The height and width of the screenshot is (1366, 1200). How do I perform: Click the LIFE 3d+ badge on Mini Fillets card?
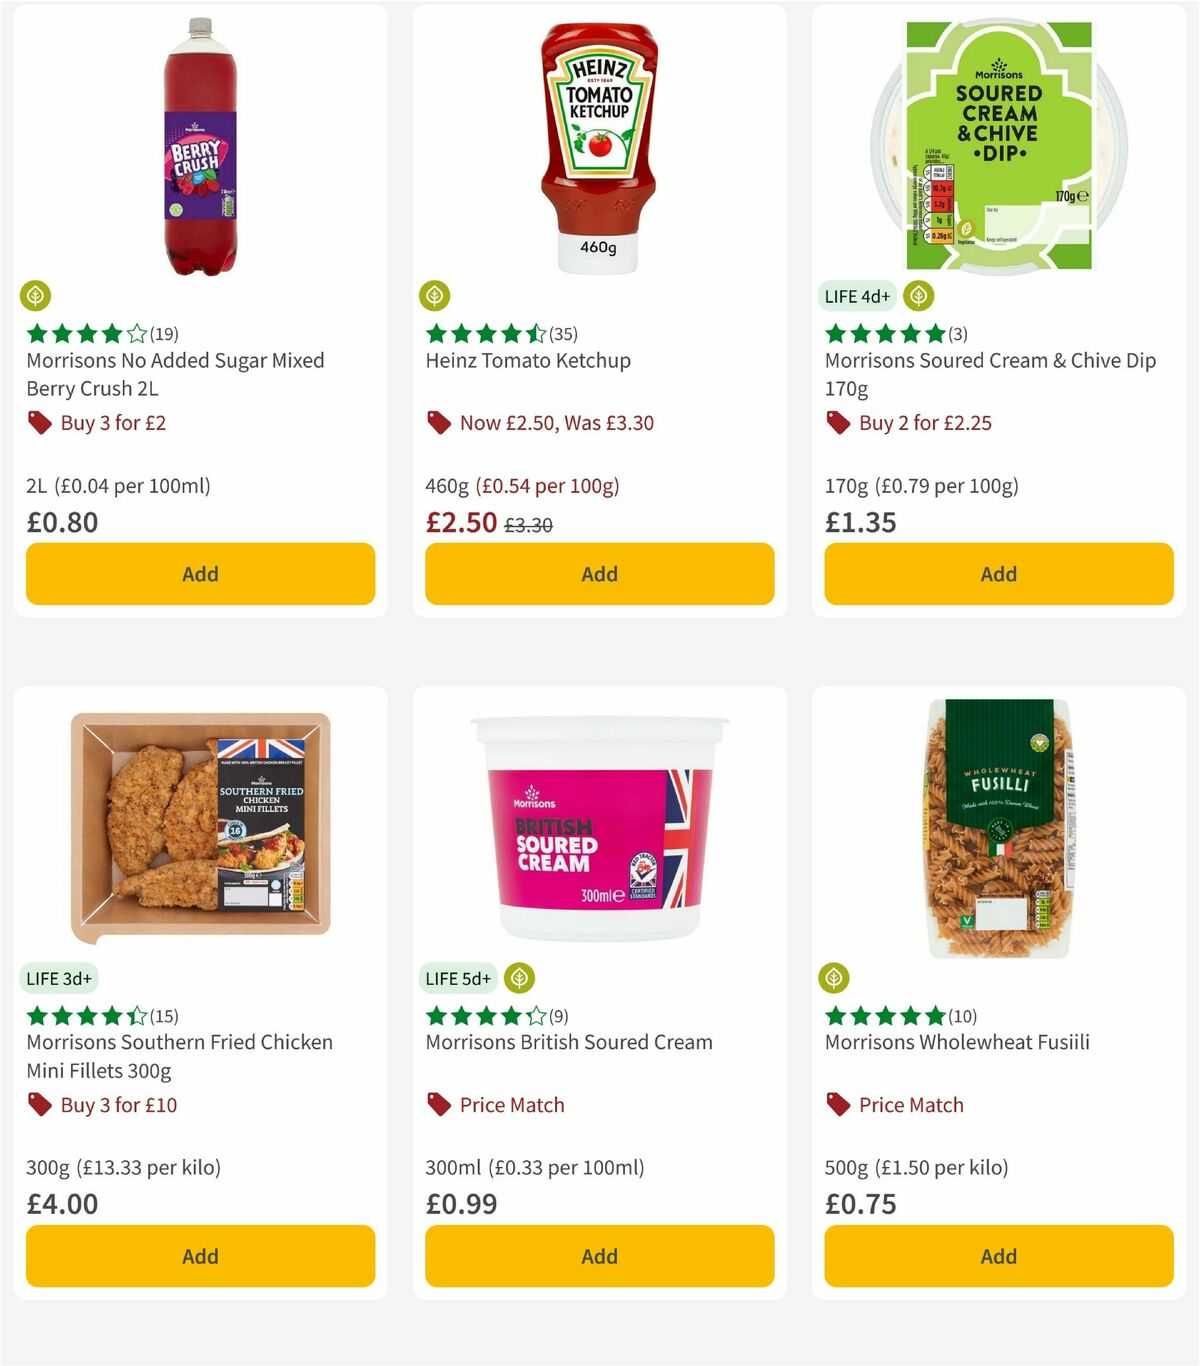point(59,978)
